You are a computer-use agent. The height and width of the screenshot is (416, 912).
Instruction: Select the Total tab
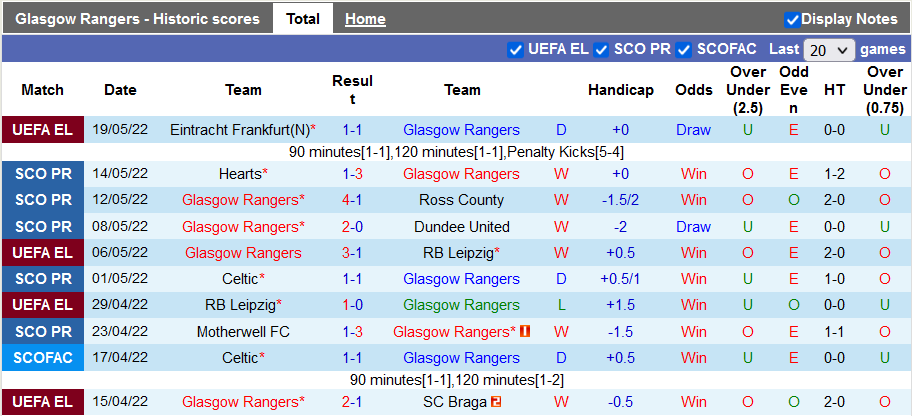point(303,19)
